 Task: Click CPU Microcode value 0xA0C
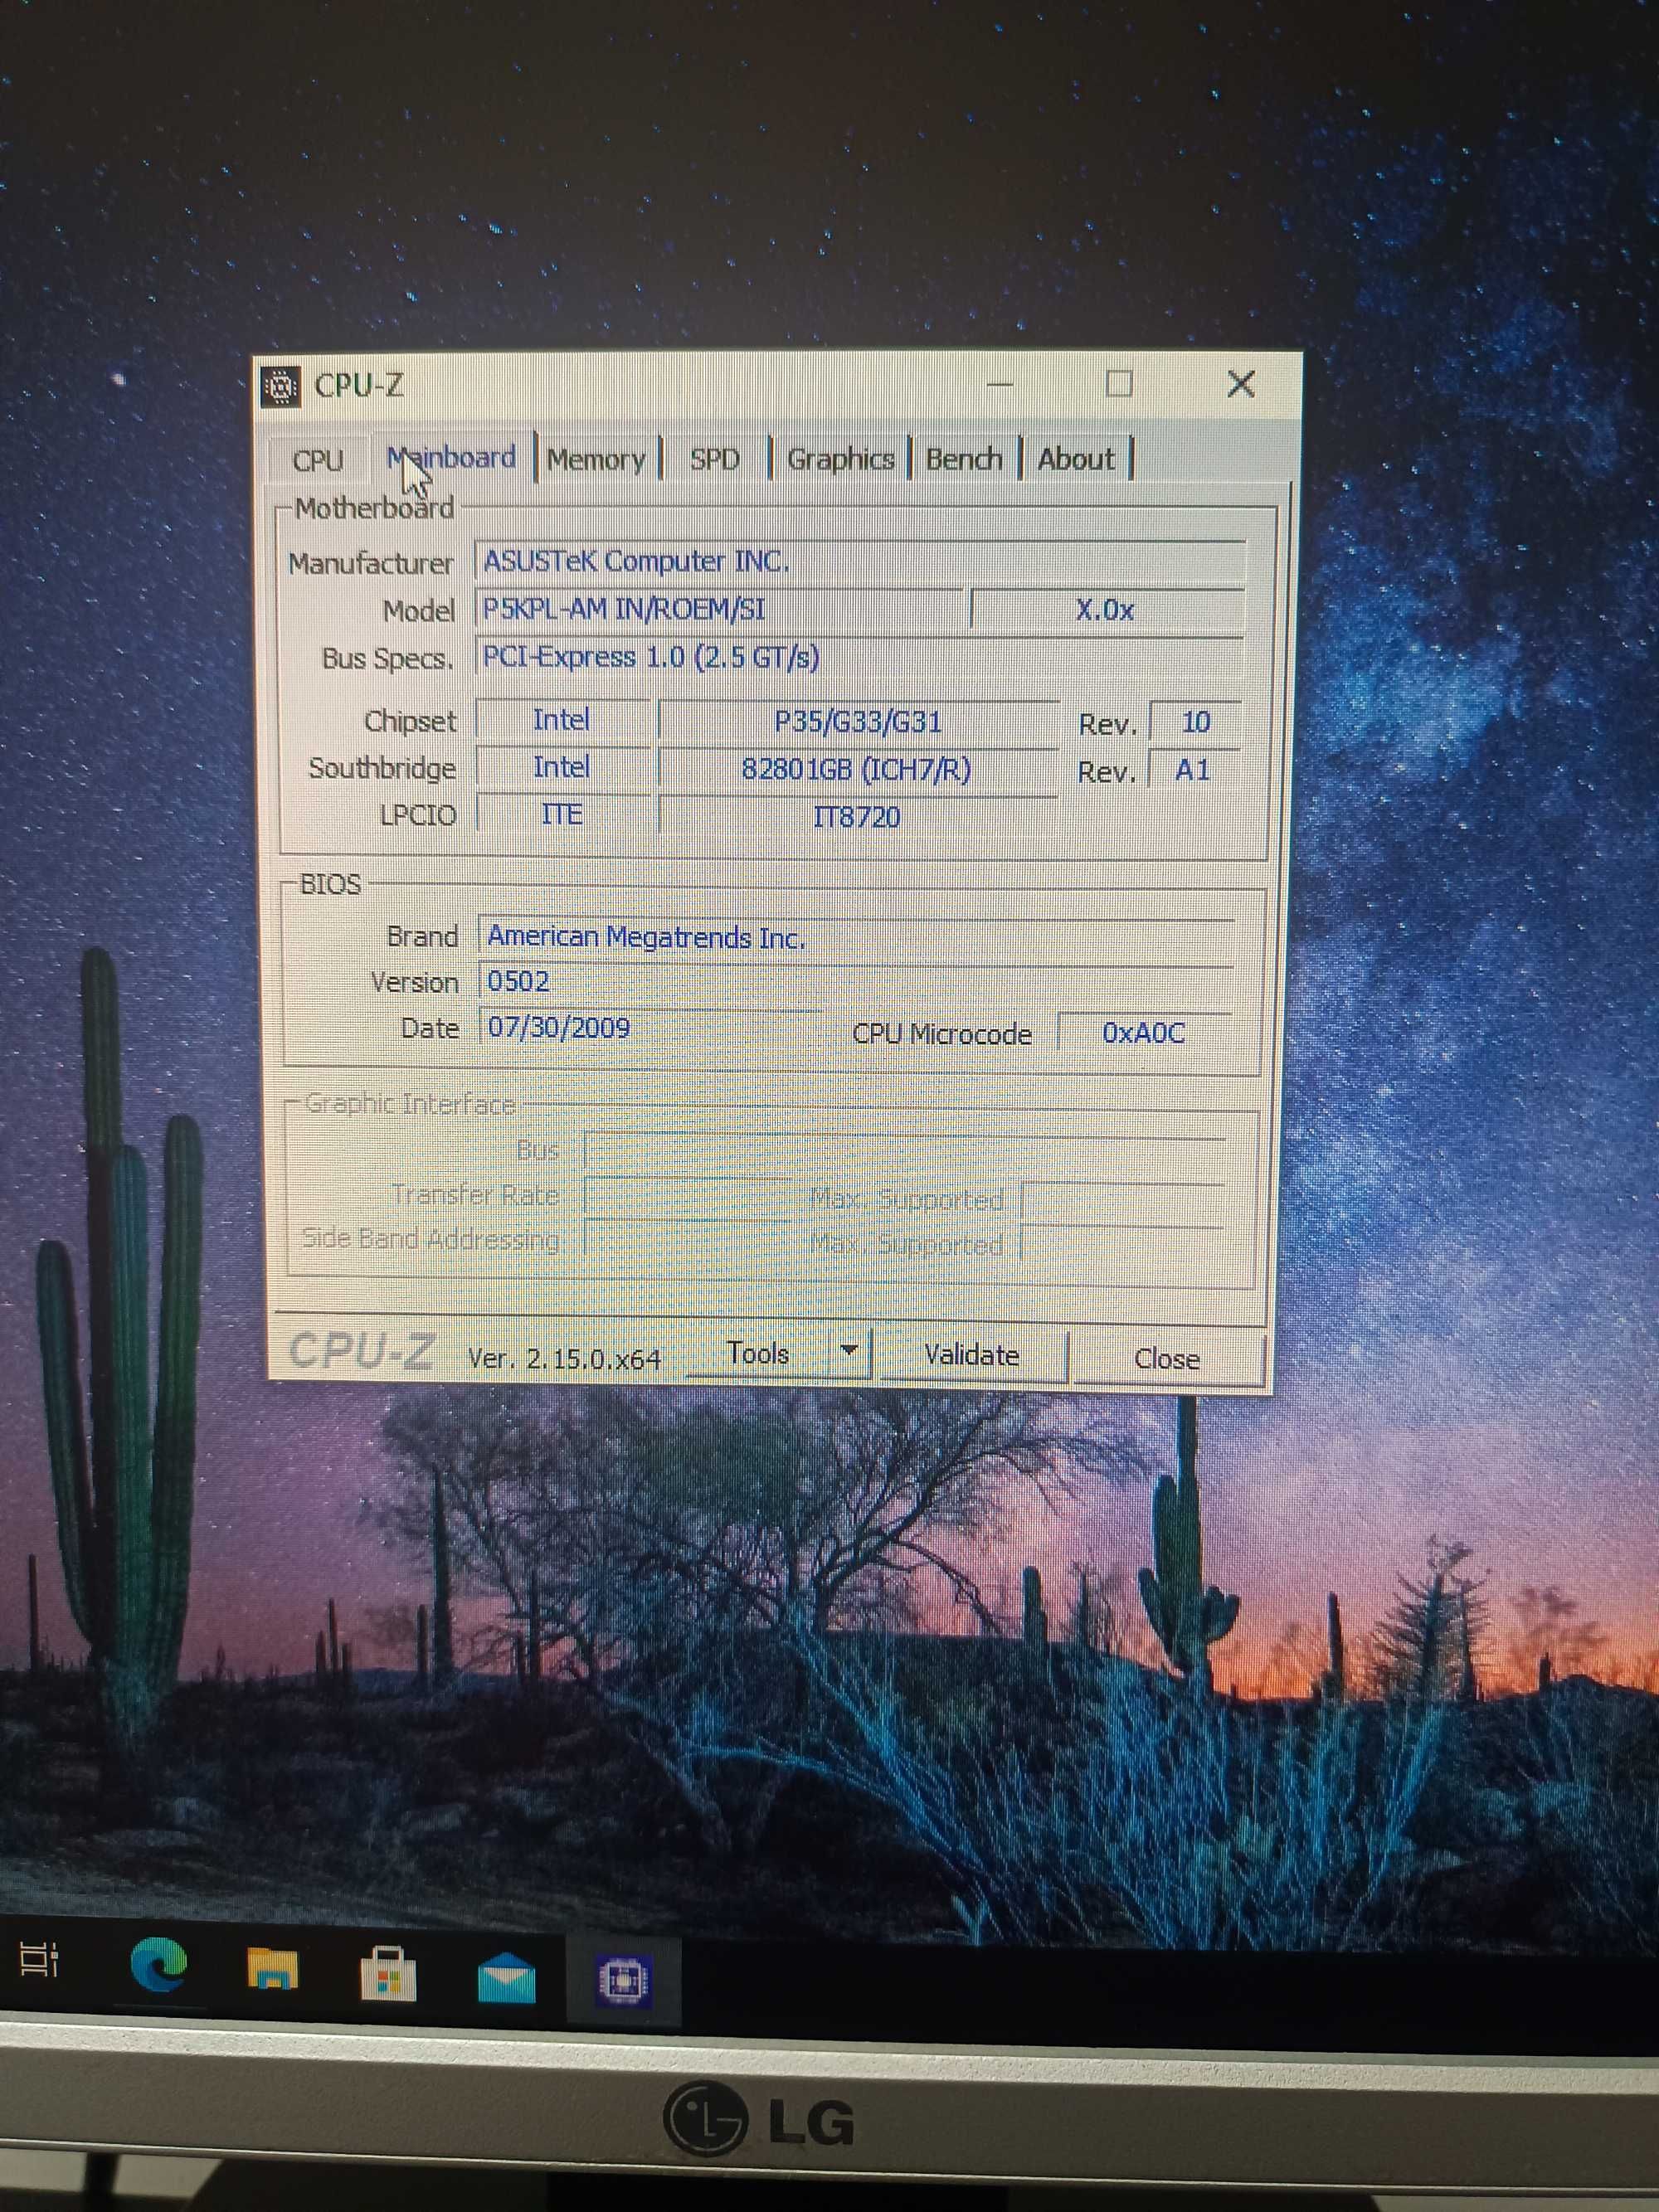1144,1032
